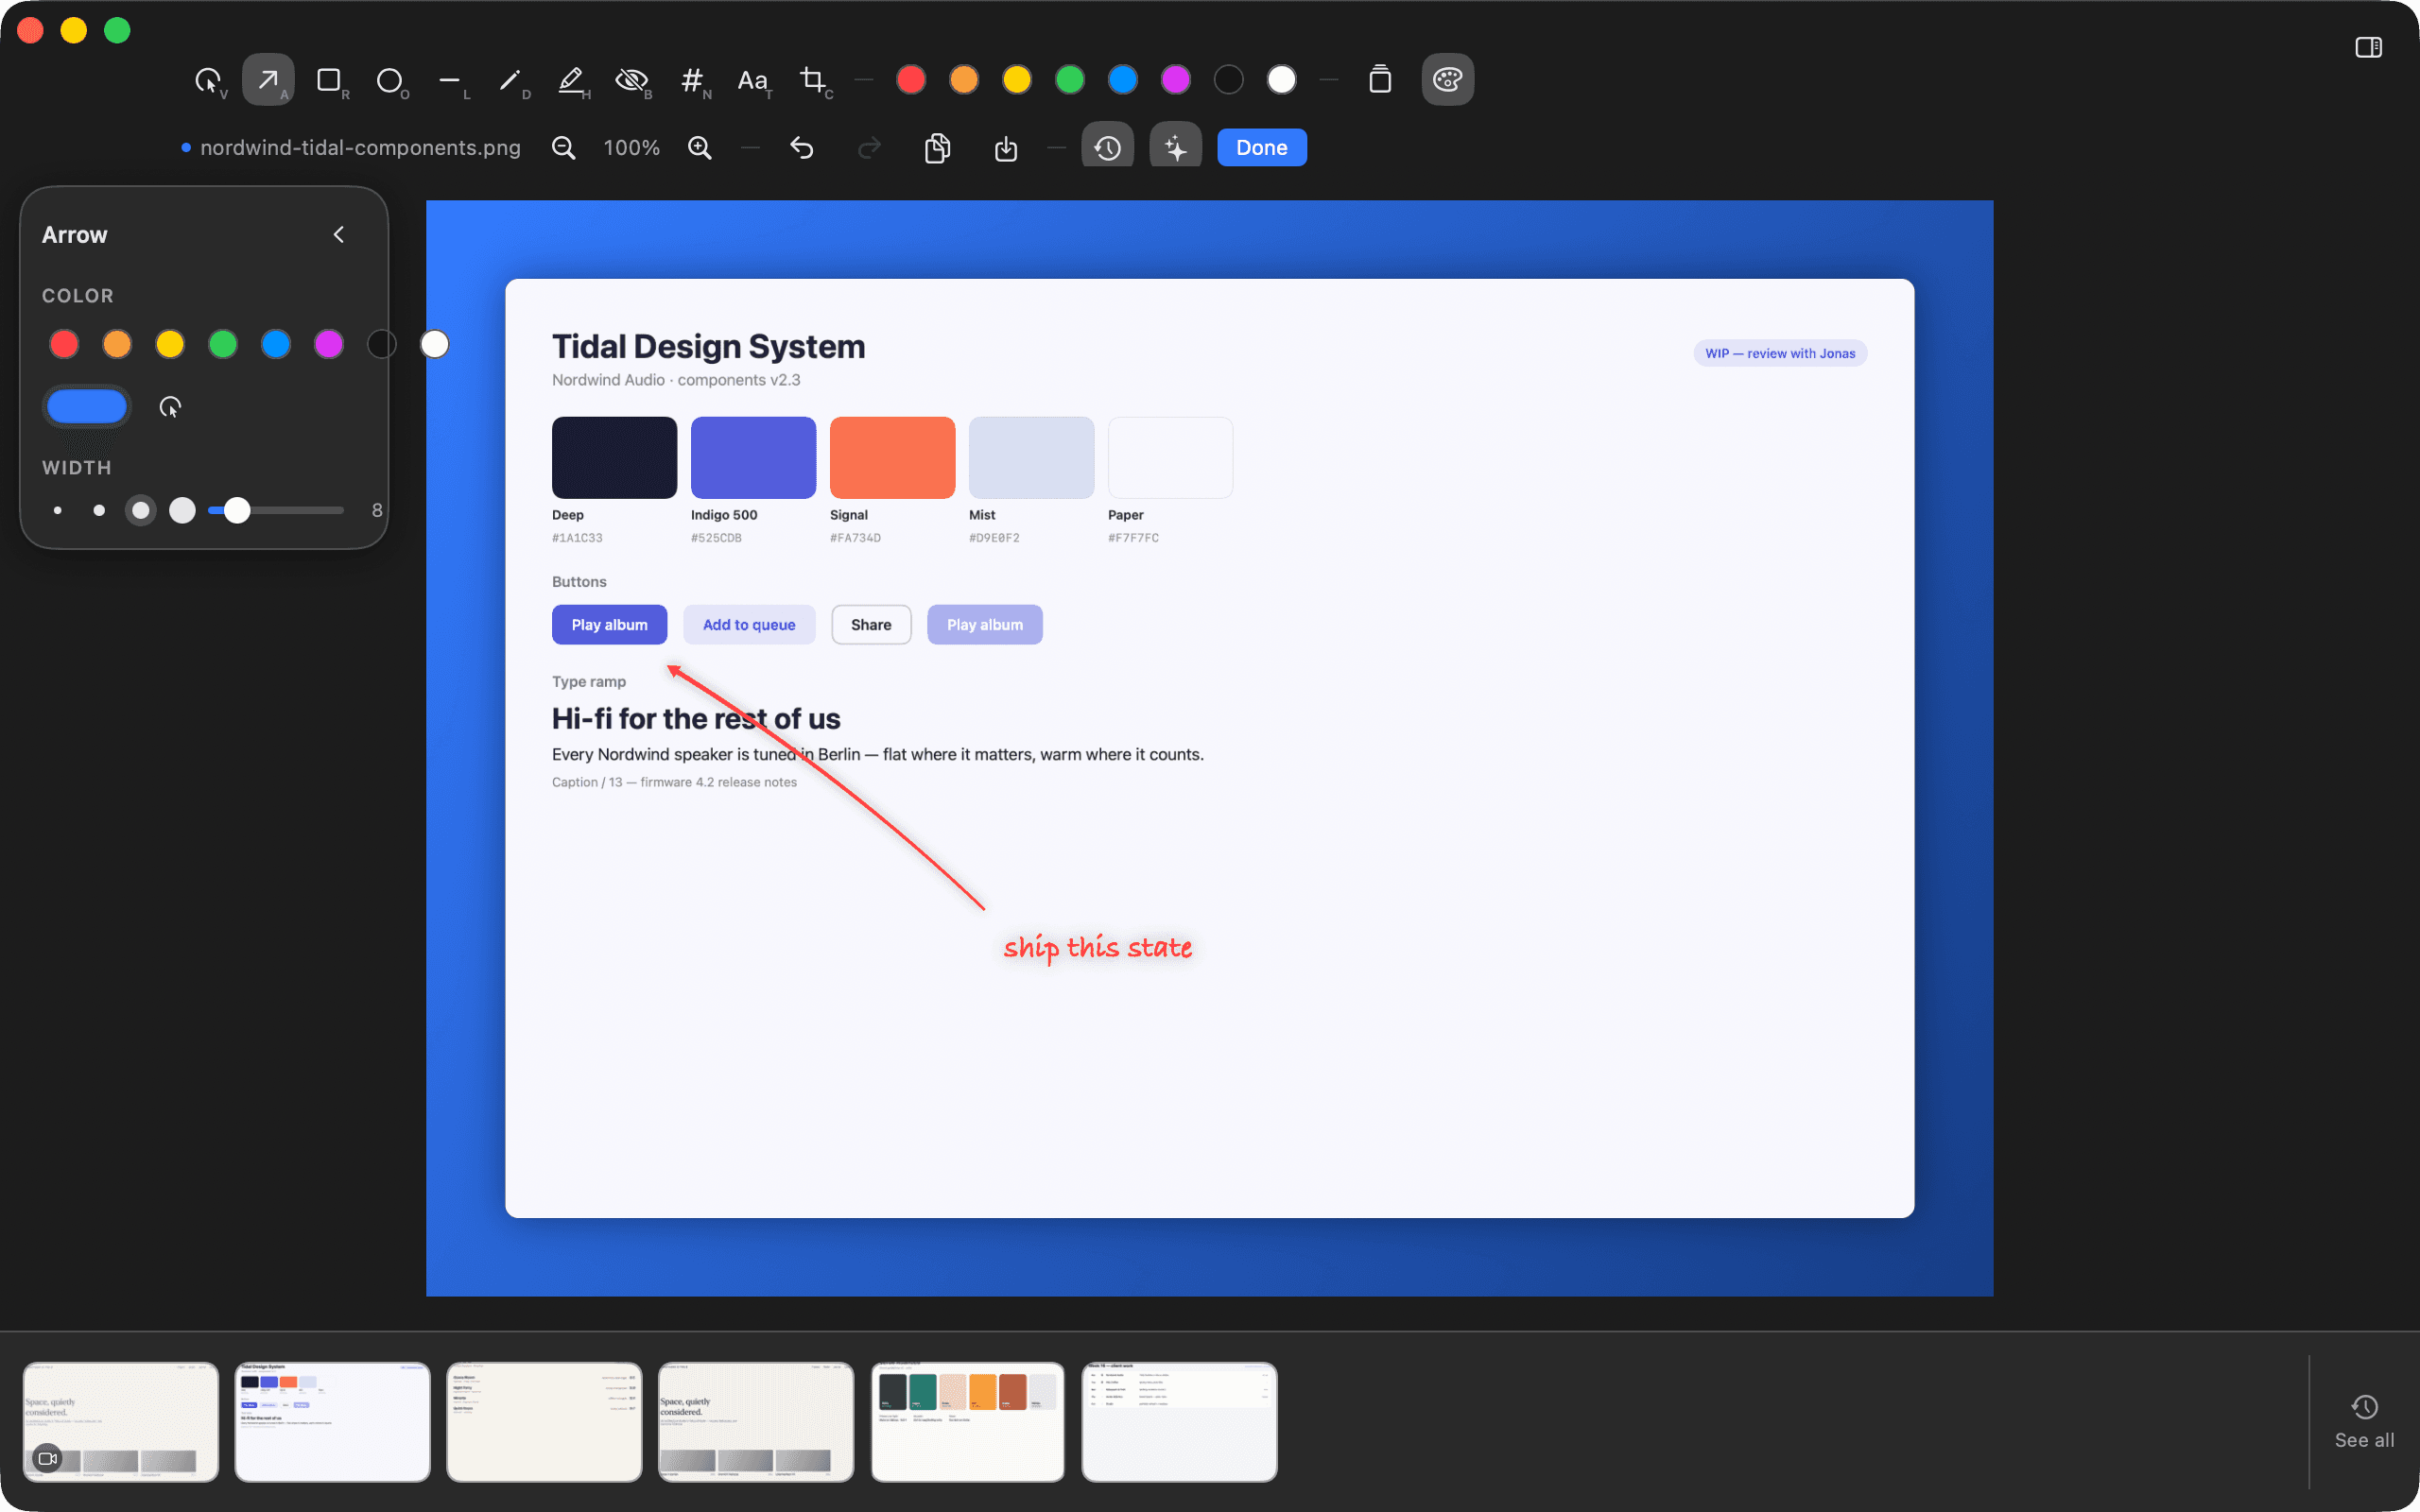
Task: Zoom in with the magnifier plus icon
Action: (700, 148)
